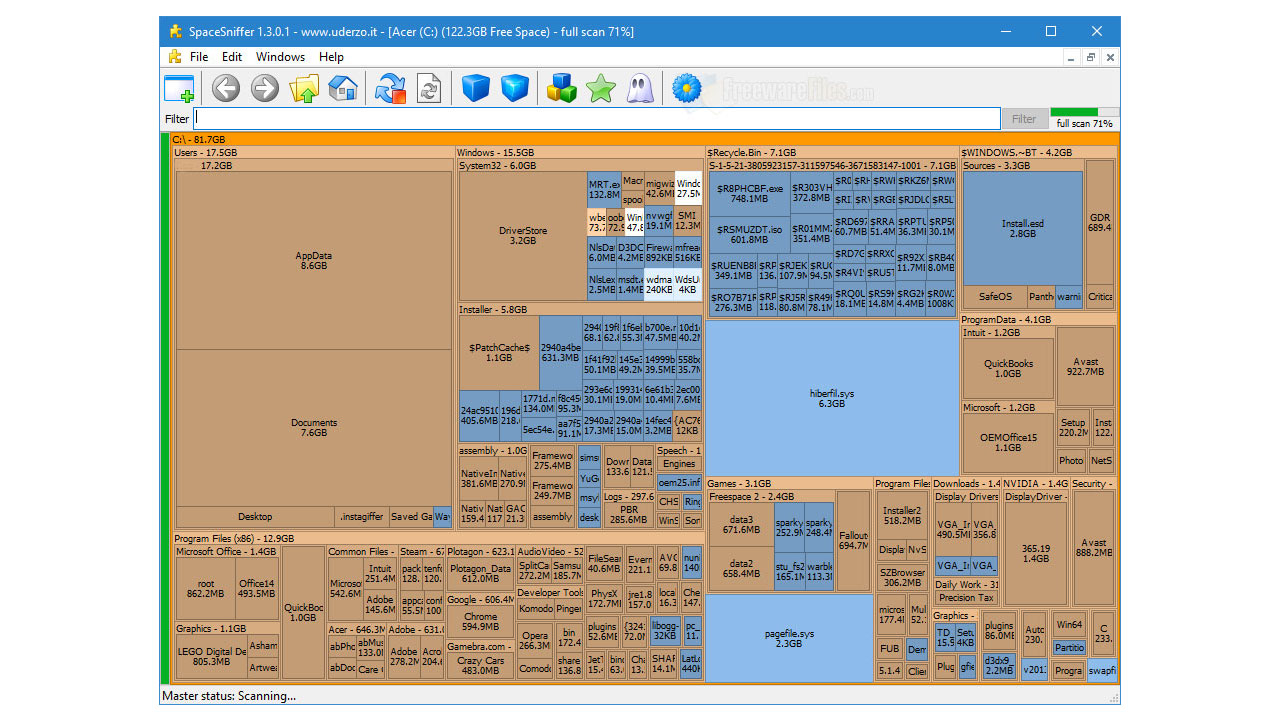The height and width of the screenshot is (720, 1280).
Task: Select the Install.esd 2.8GB file block
Action: pyautogui.click(x=1022, y=229)
